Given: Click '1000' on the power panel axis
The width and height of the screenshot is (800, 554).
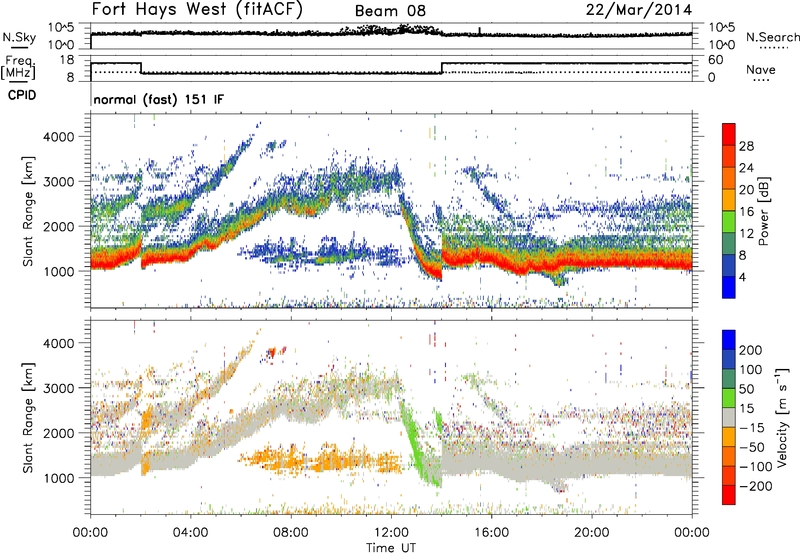Looking at the screenshot, I should 58,271.
